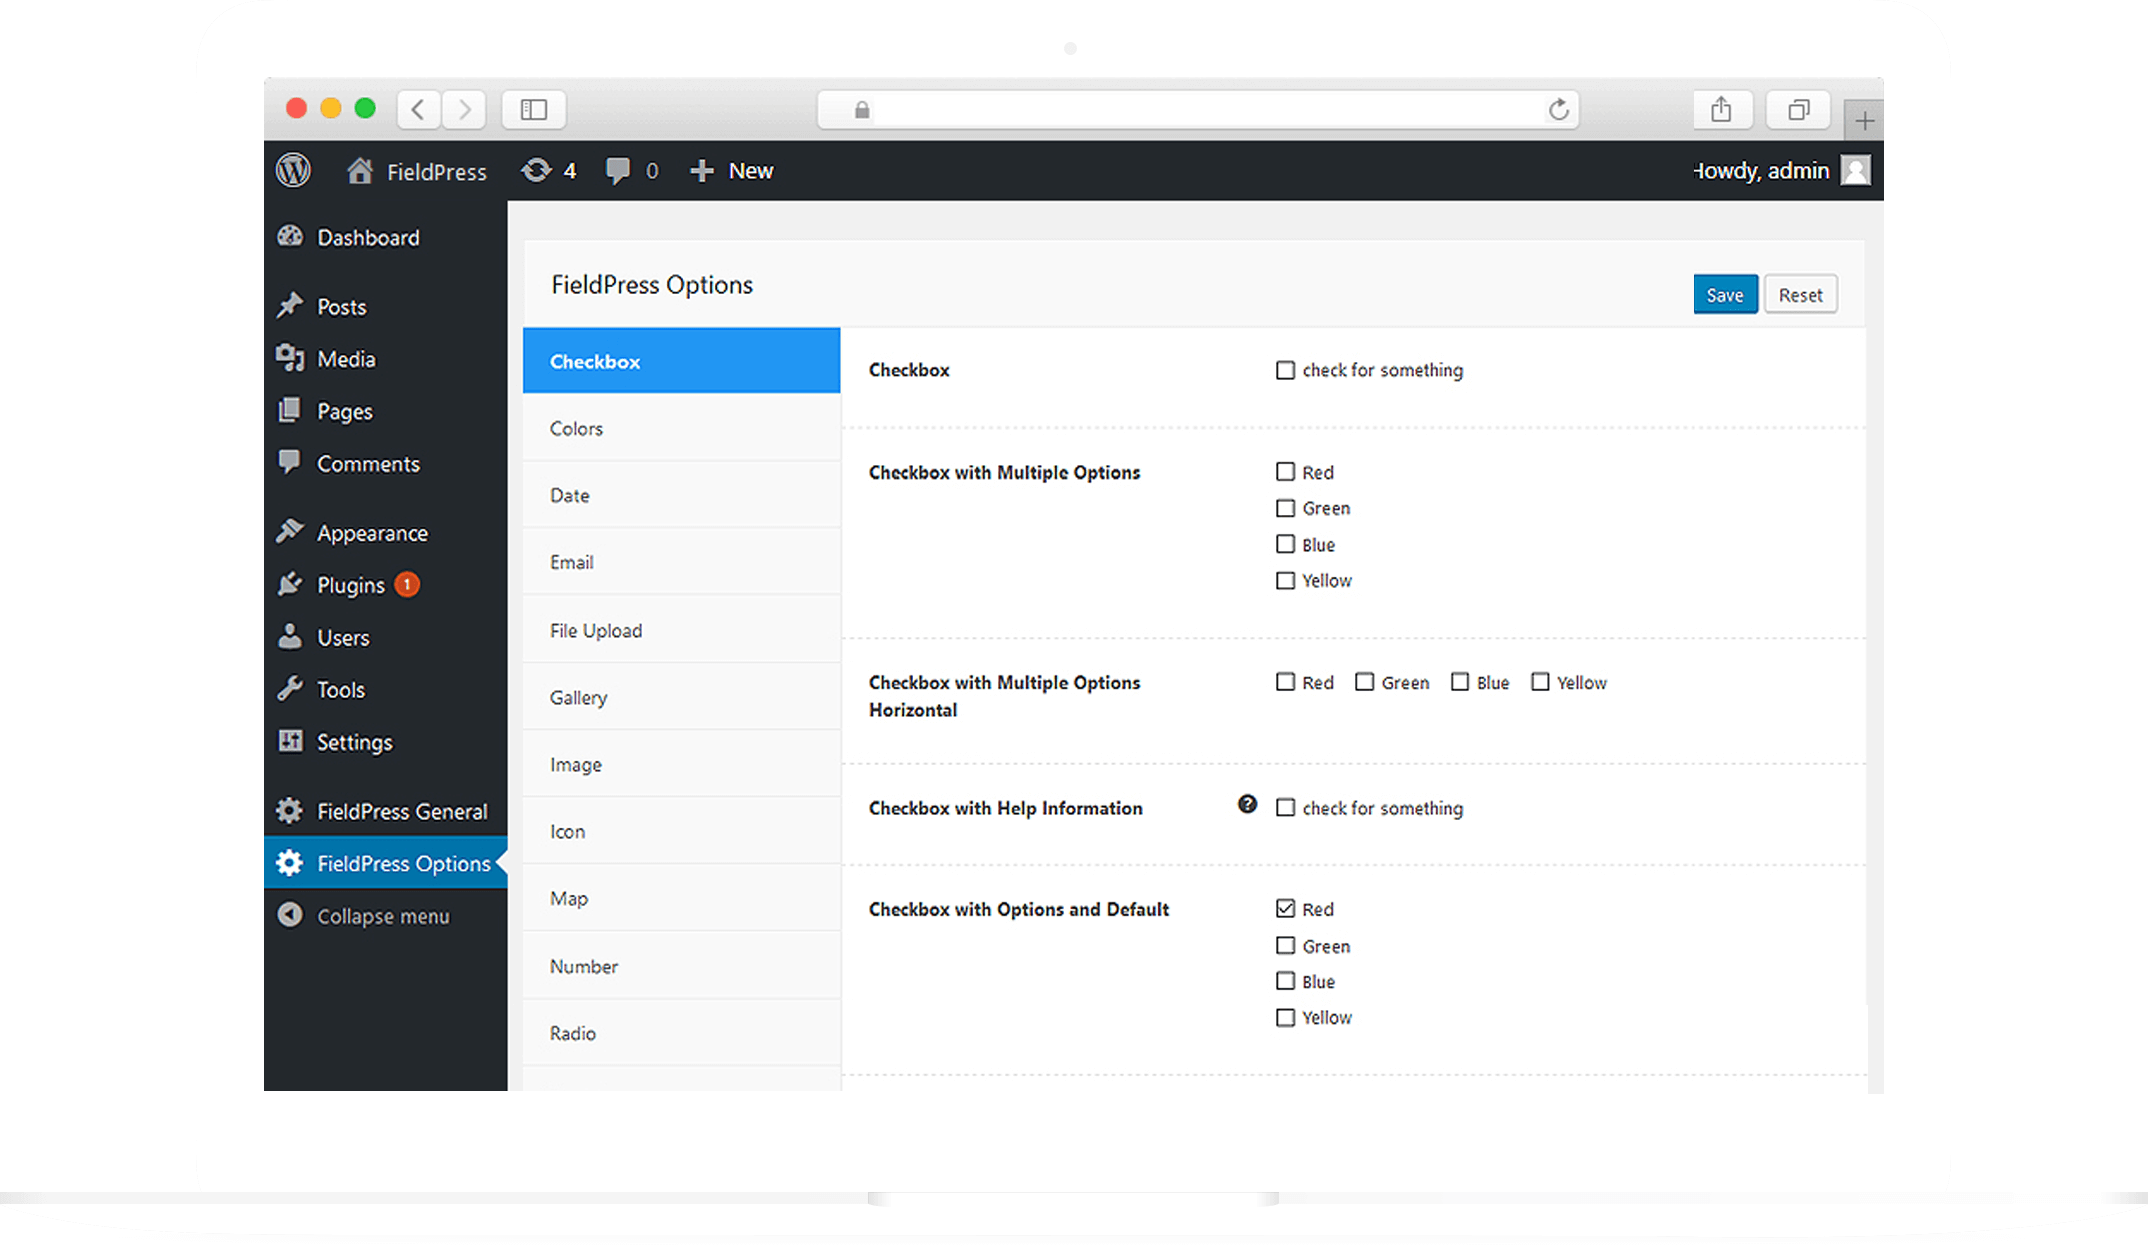Open the browser share button

(x=1721, y=109)
